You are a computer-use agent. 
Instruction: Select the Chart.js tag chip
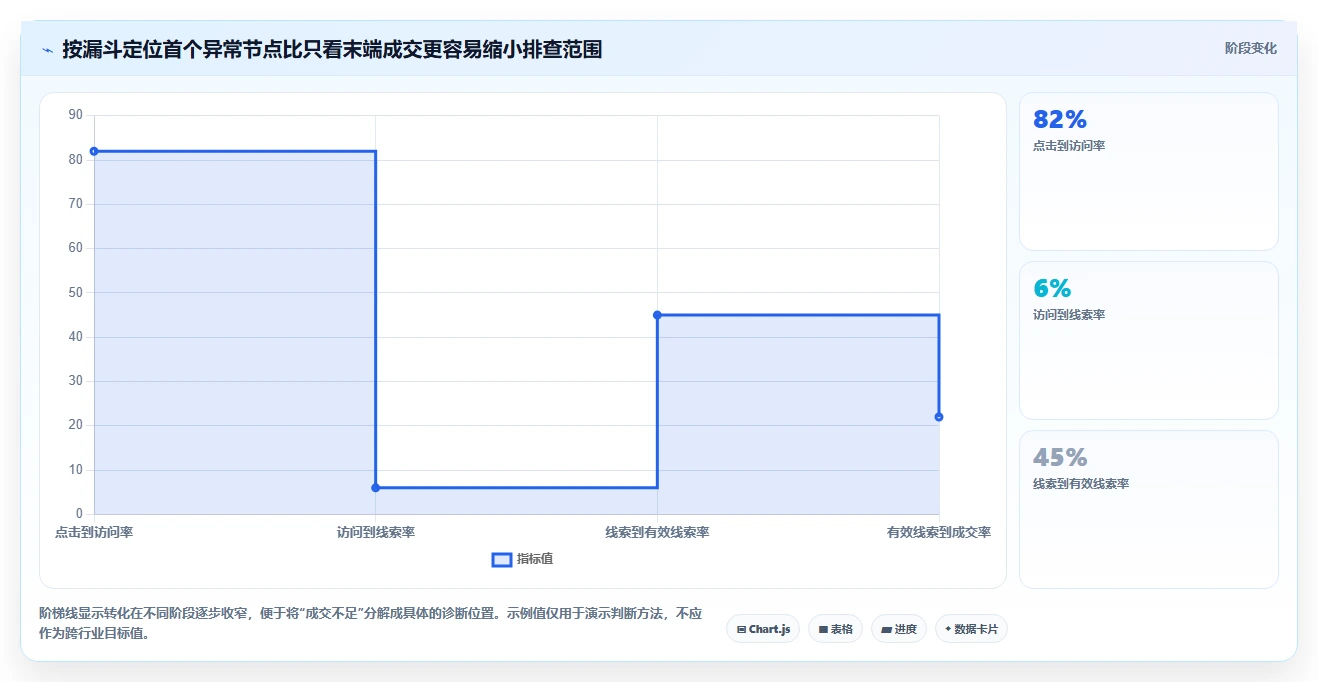763,629
